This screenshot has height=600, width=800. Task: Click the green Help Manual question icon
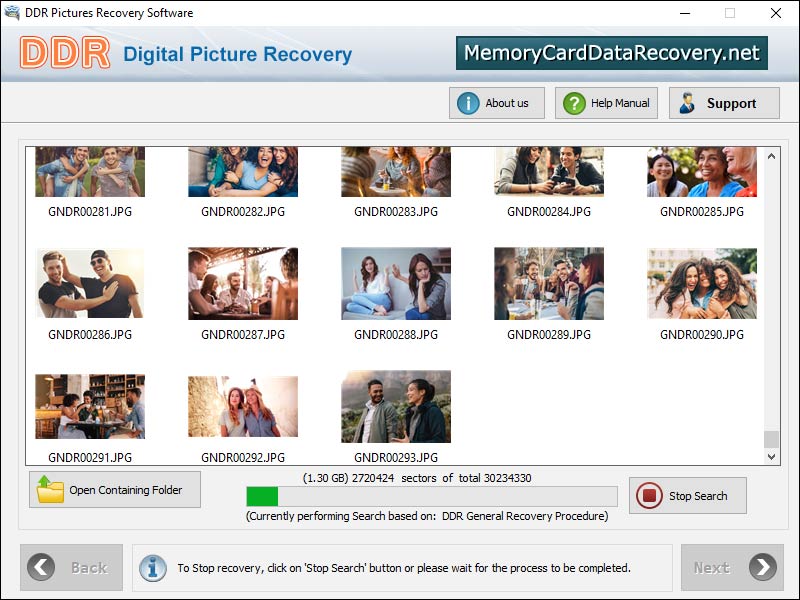coord(574,103)
